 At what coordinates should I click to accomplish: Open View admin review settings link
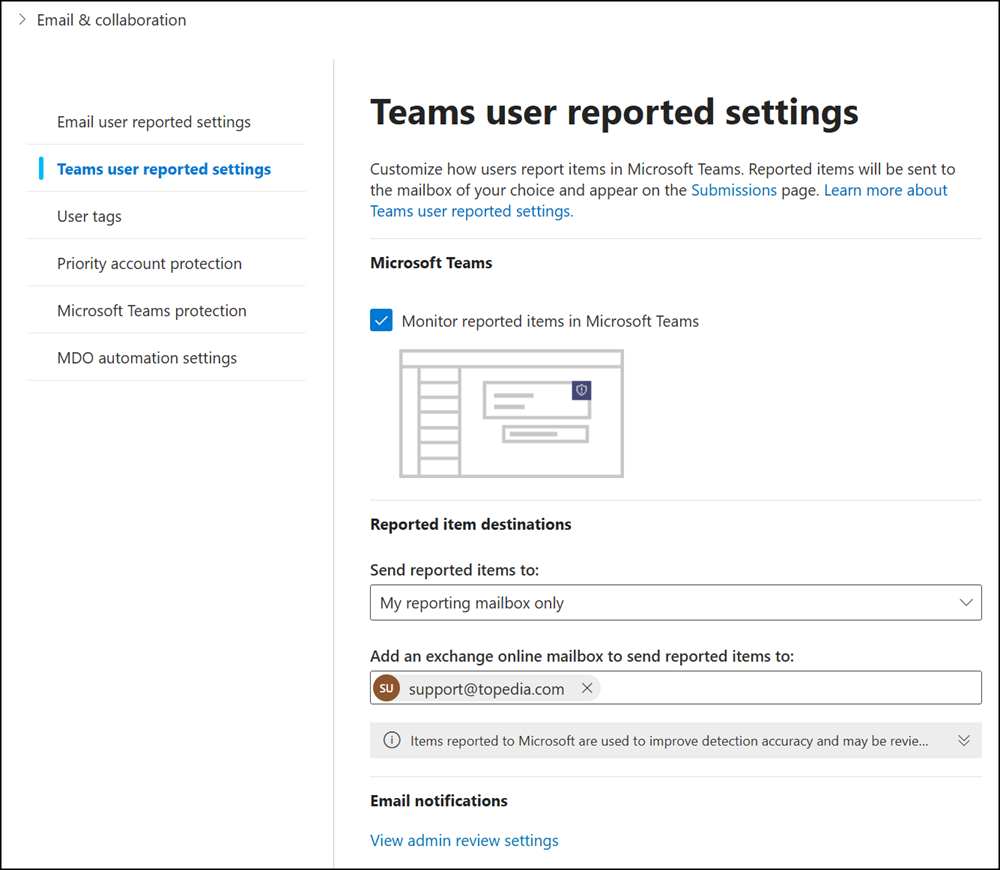(x=464, y=841)
